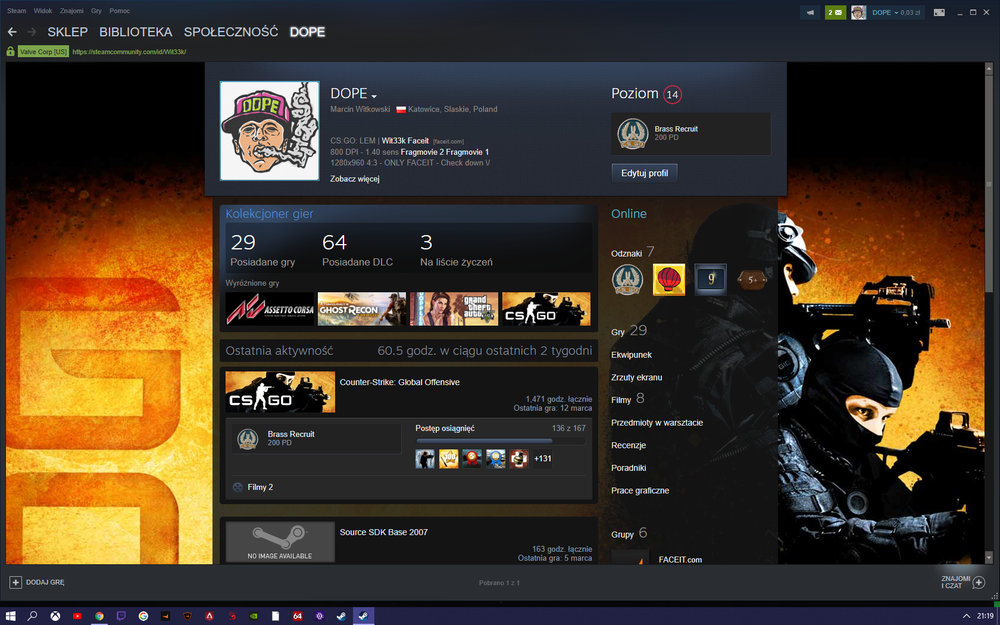Go to the SKLEP tab
This screenshot has height=625, width=1000.
pyautogui.click(x=68, y=32)
